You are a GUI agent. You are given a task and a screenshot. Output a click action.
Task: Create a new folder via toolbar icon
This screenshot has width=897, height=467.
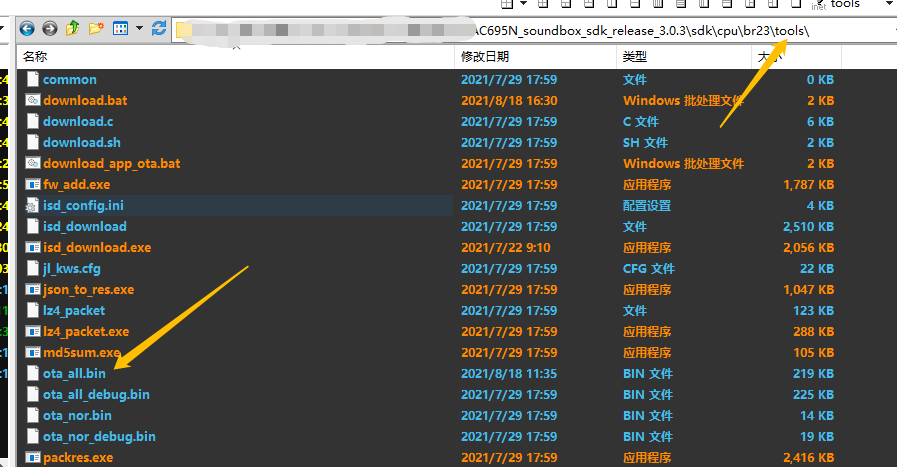coord(96,28)
